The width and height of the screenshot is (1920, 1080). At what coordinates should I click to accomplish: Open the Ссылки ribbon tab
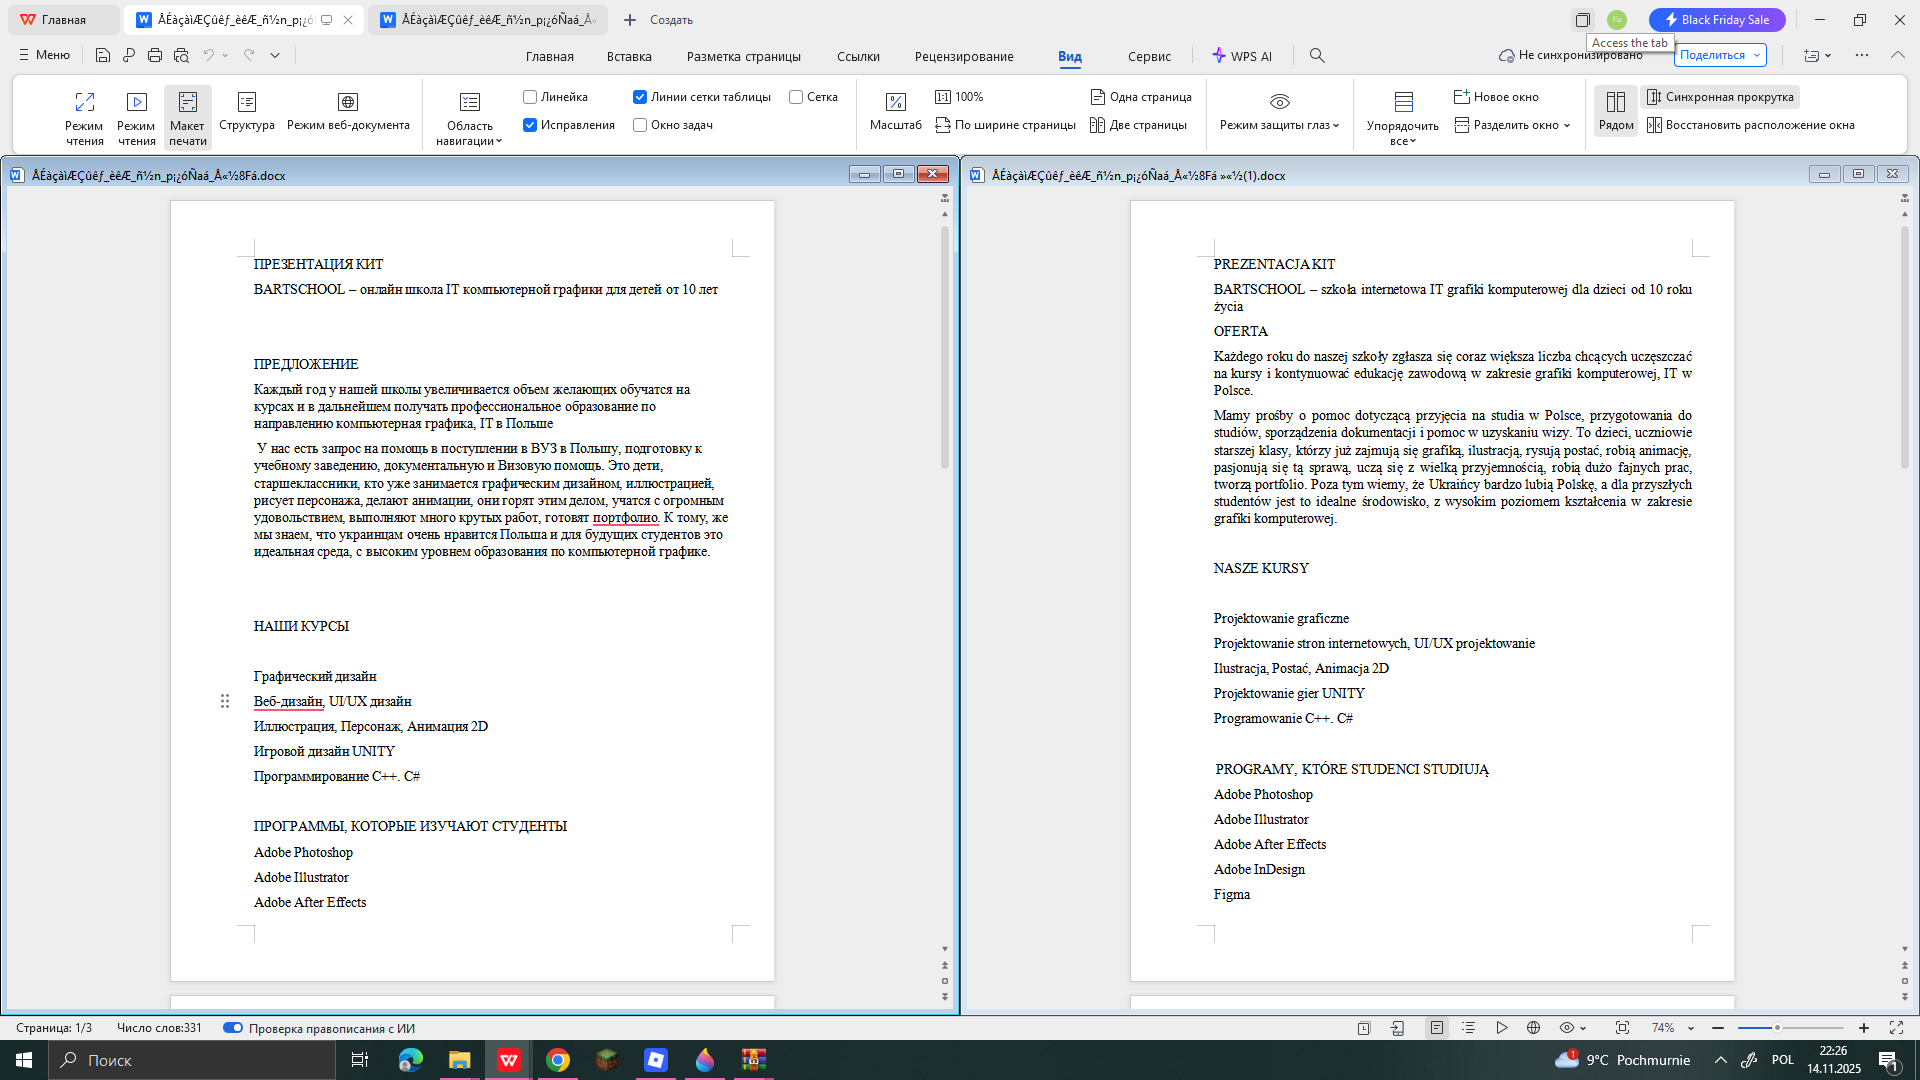tap(858, 56)
